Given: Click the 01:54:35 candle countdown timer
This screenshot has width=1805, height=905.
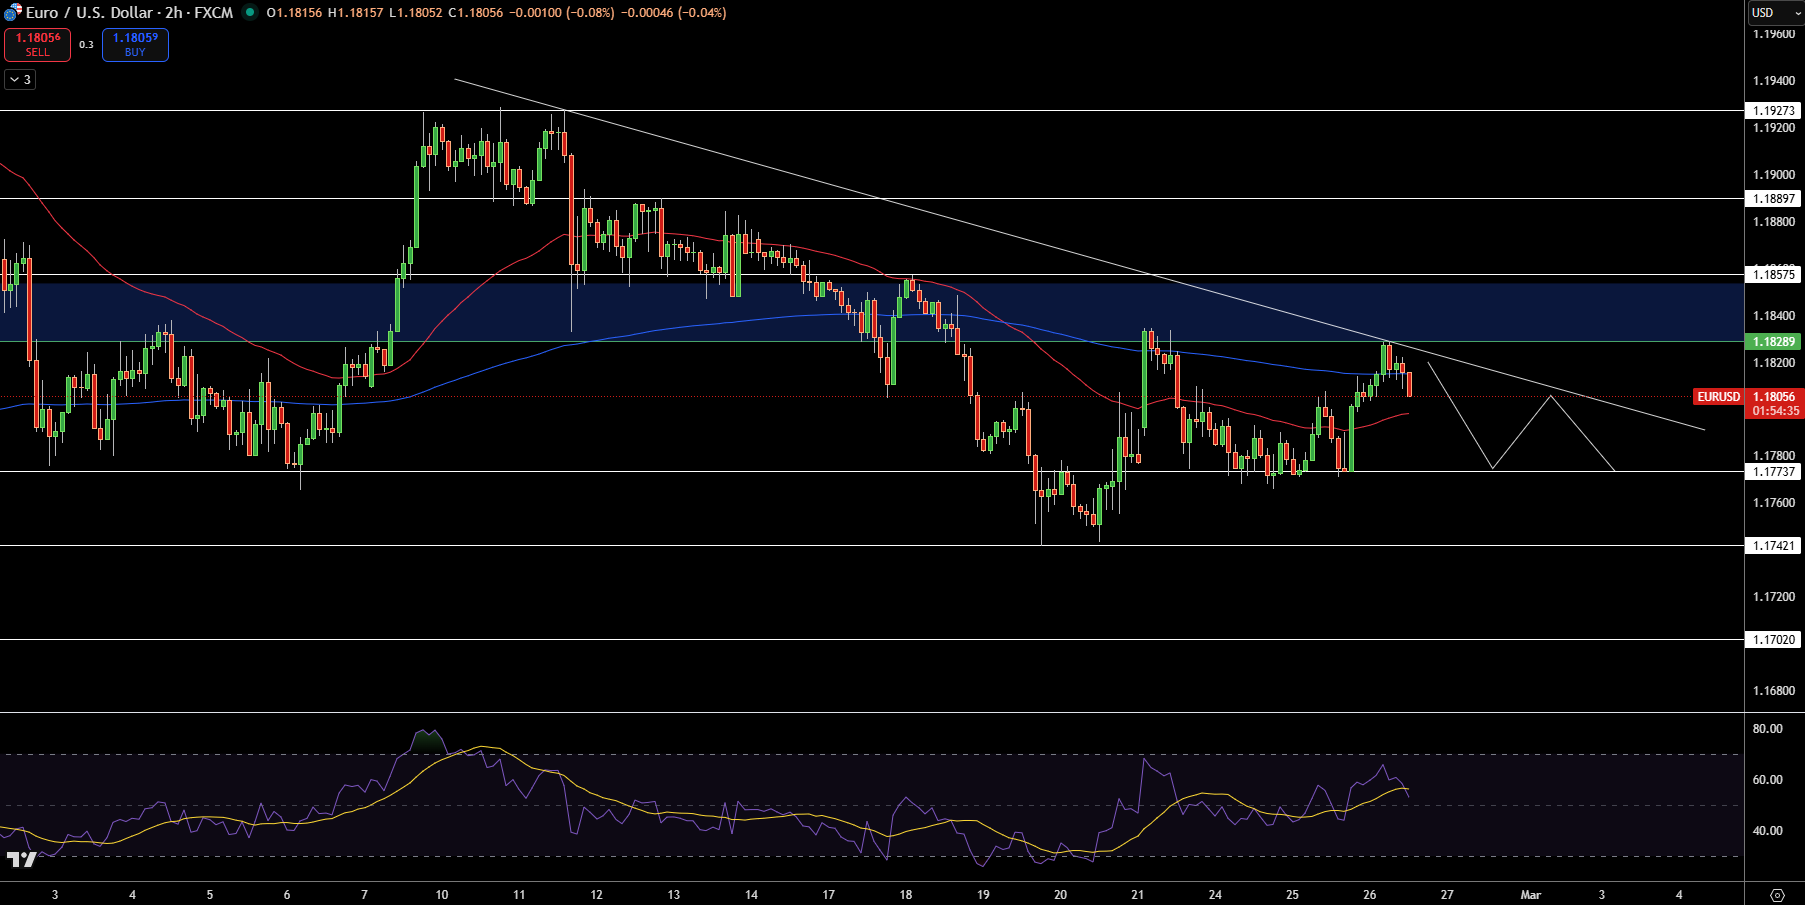Looking at the screenshot, I should (1775, 411).
